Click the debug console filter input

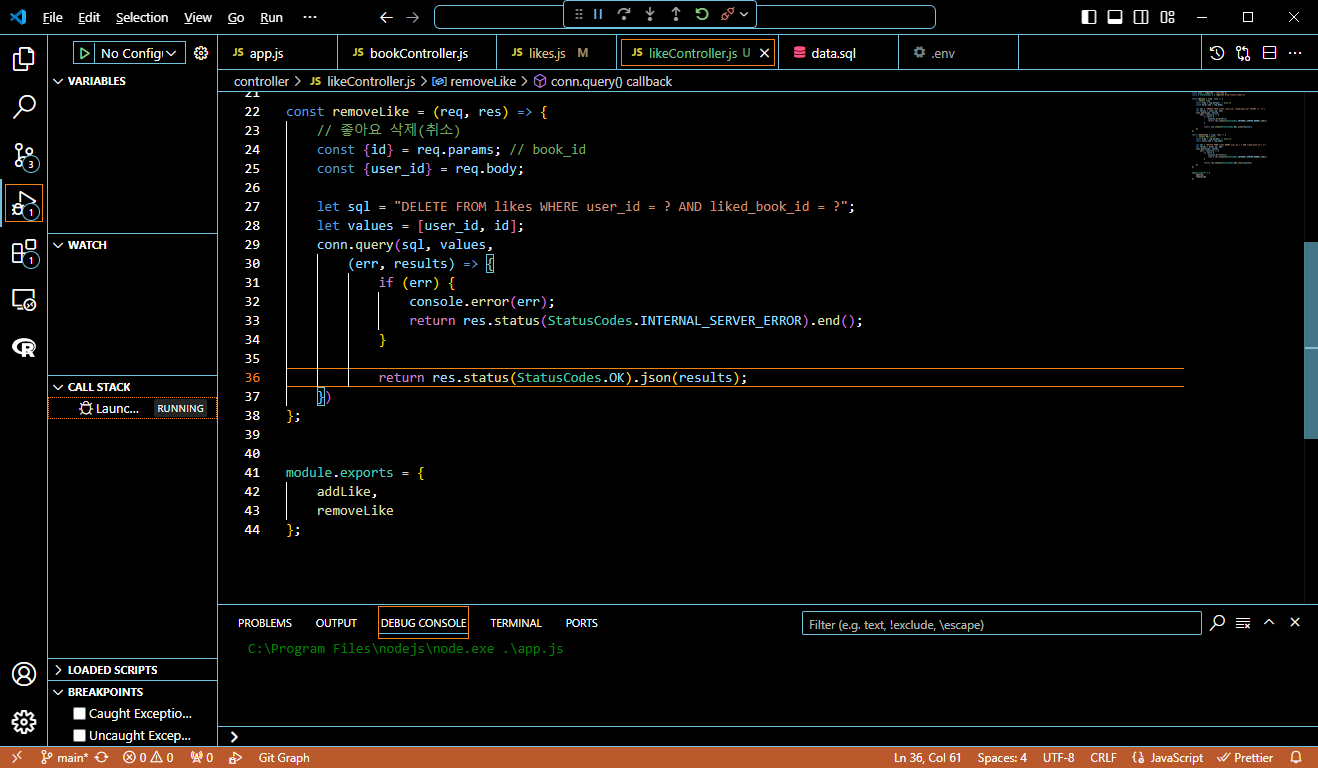[1001, 624]
